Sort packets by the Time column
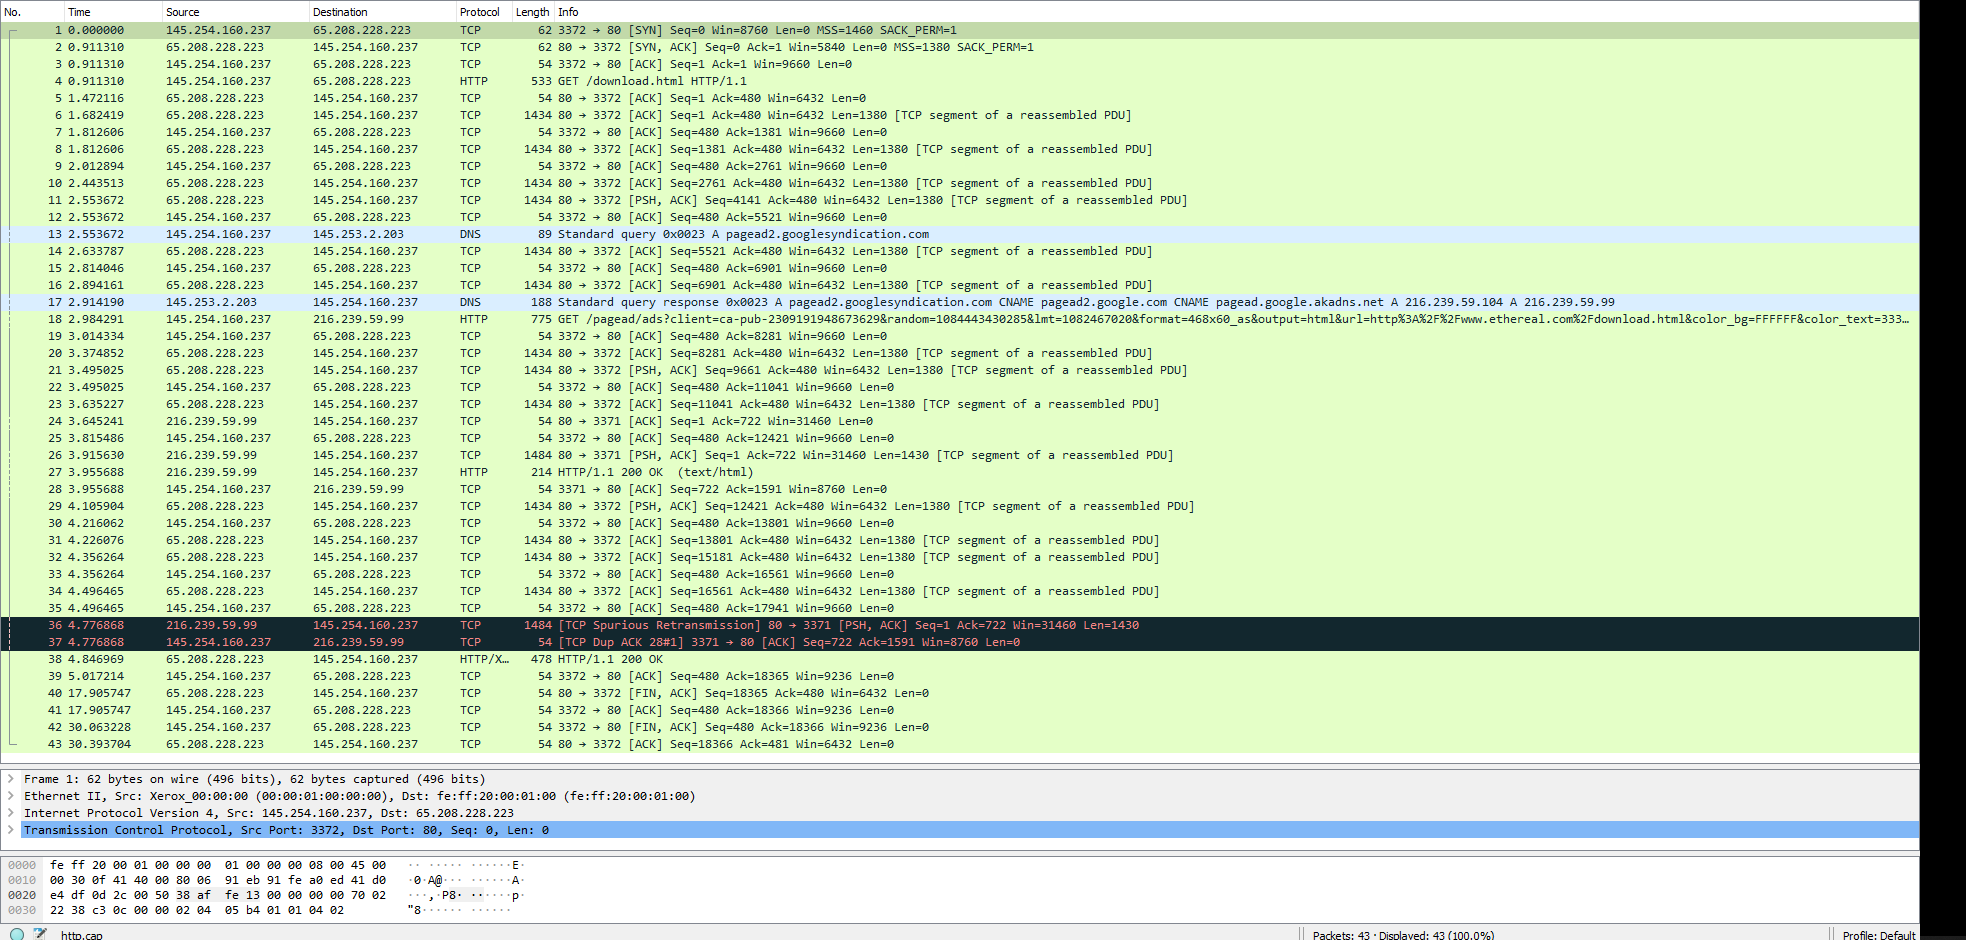The width and height of the screenshot is (1966, 940). [113, 12]
